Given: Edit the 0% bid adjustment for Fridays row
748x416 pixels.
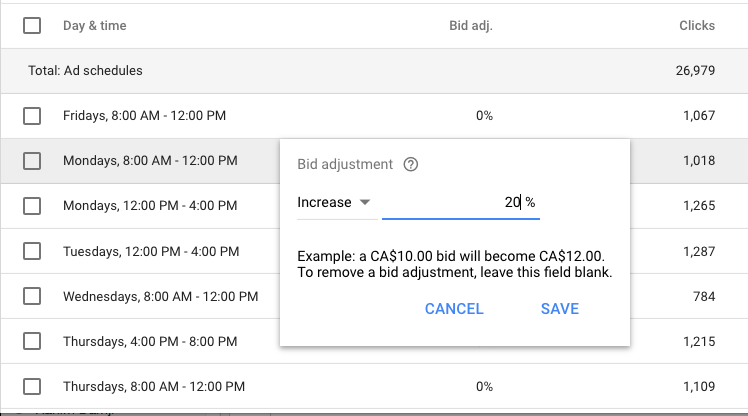Looking at the screenshot, I should pyautogui.click(x=484, y=115).
